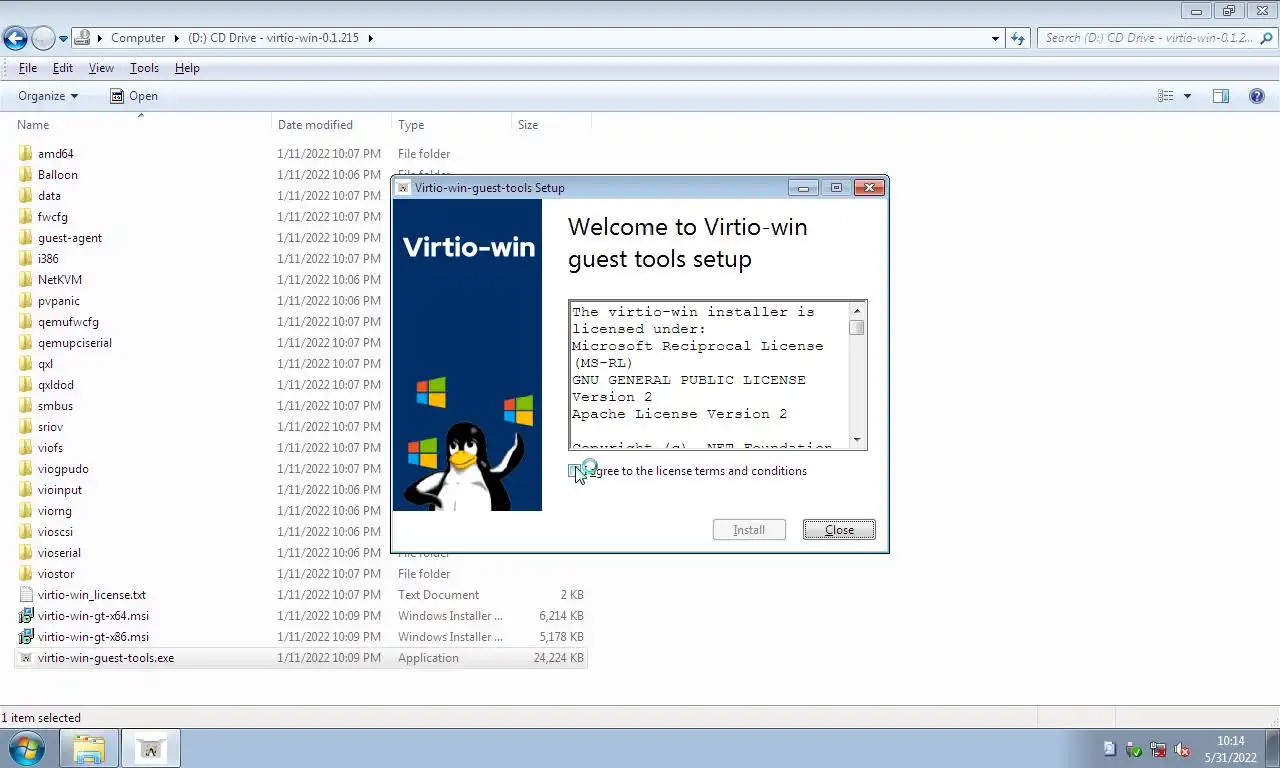Image resolution: width=1280 pixels, height=768 pixels.
Task: Expand the Computer breadcrumb arrow
Action: 177,38
